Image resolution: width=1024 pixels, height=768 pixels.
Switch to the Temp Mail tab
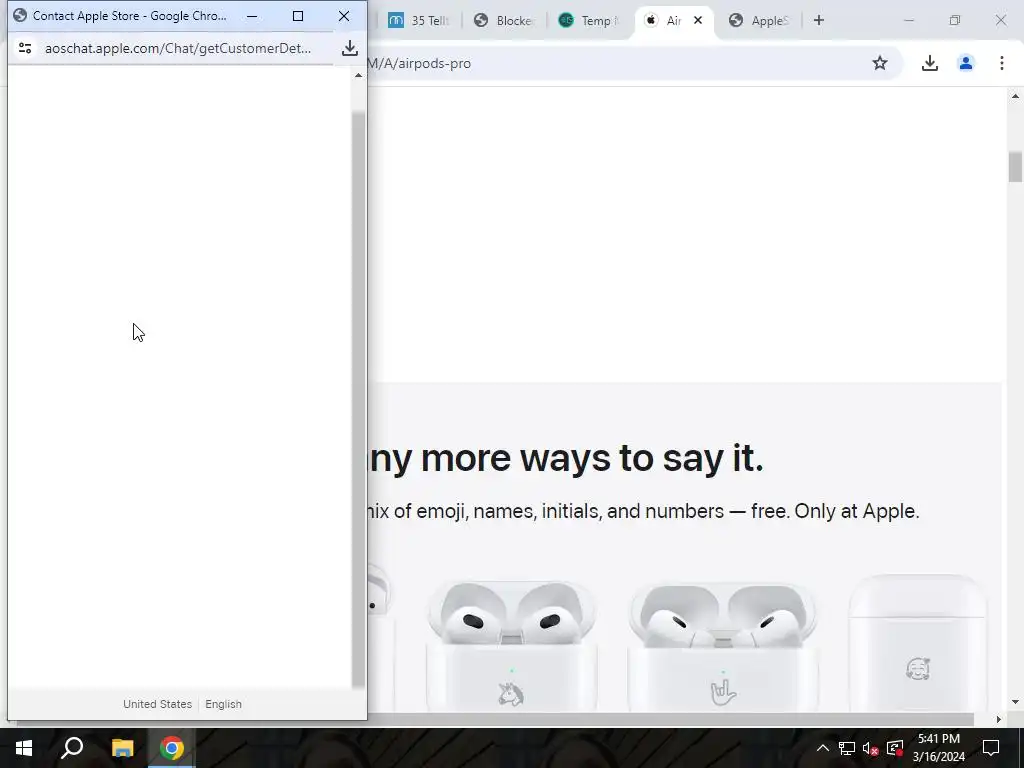[x=589, y=21]
